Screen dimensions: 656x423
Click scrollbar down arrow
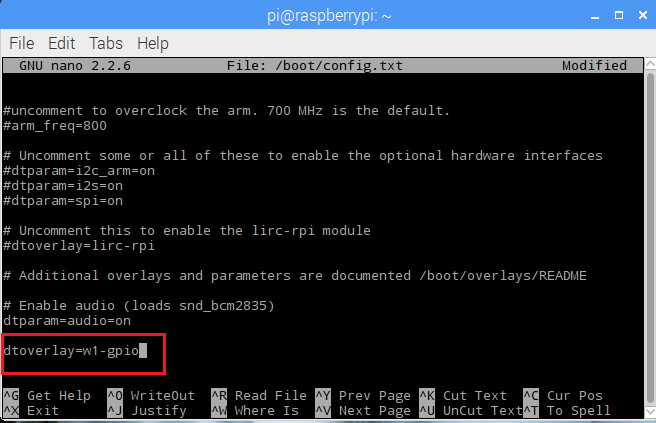[x=650, y=412]
